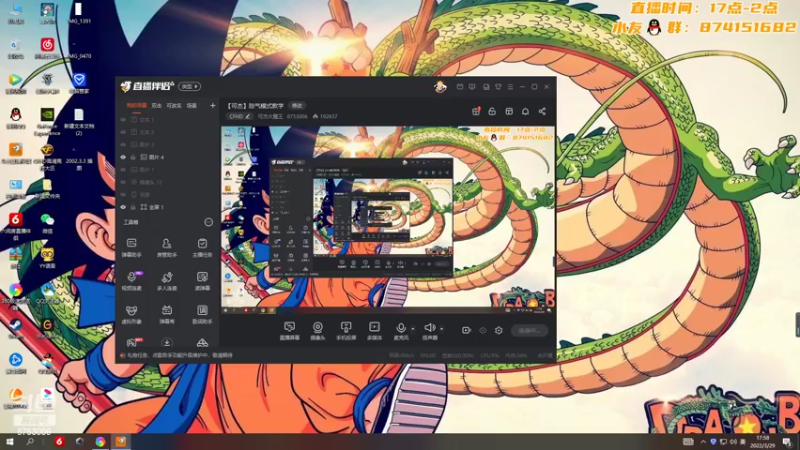The height and width of the screenshot is (450, 800).
Task: Open the 直播伴侣 orange taskbar icon
Action: coord(121,442)
